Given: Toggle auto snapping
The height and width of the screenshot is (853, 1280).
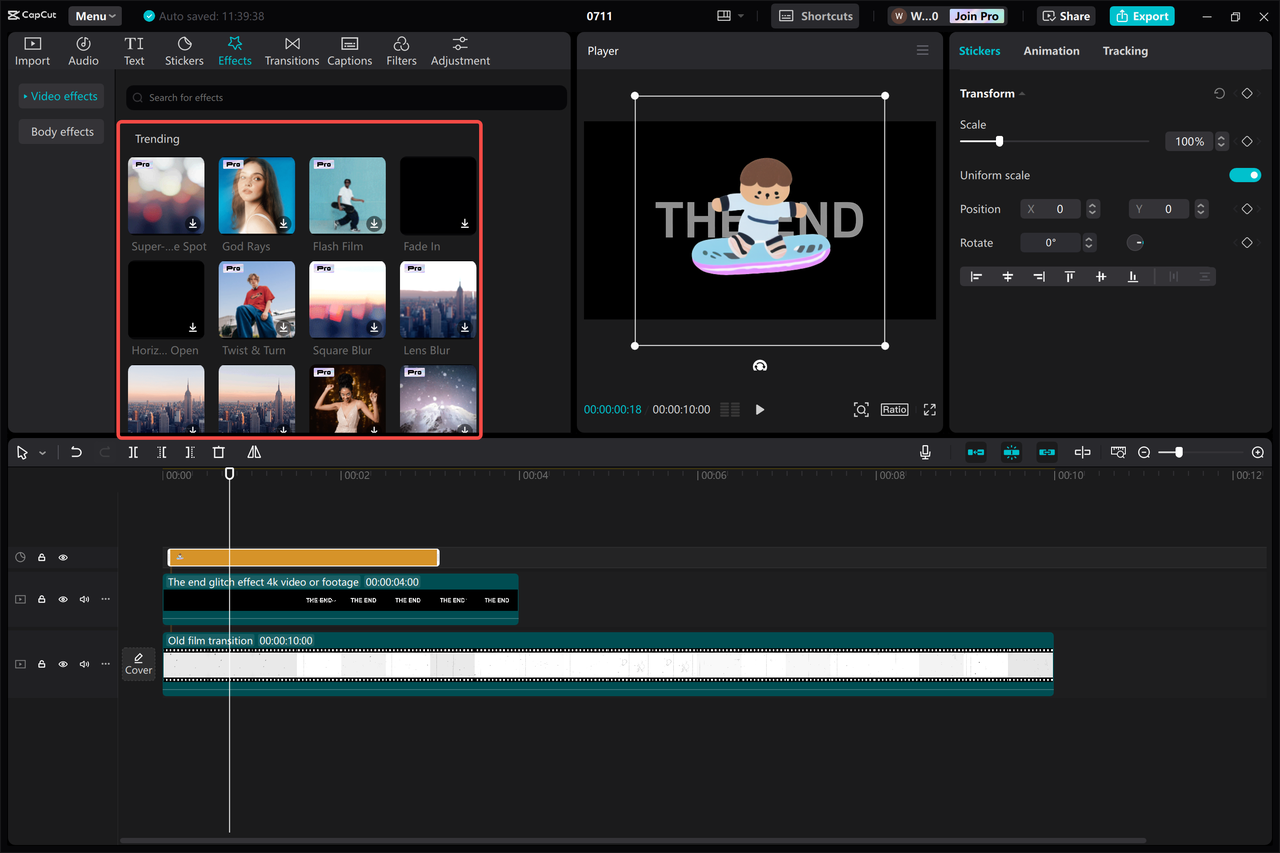Looking at the screenshot, I should click(1011, 452).
